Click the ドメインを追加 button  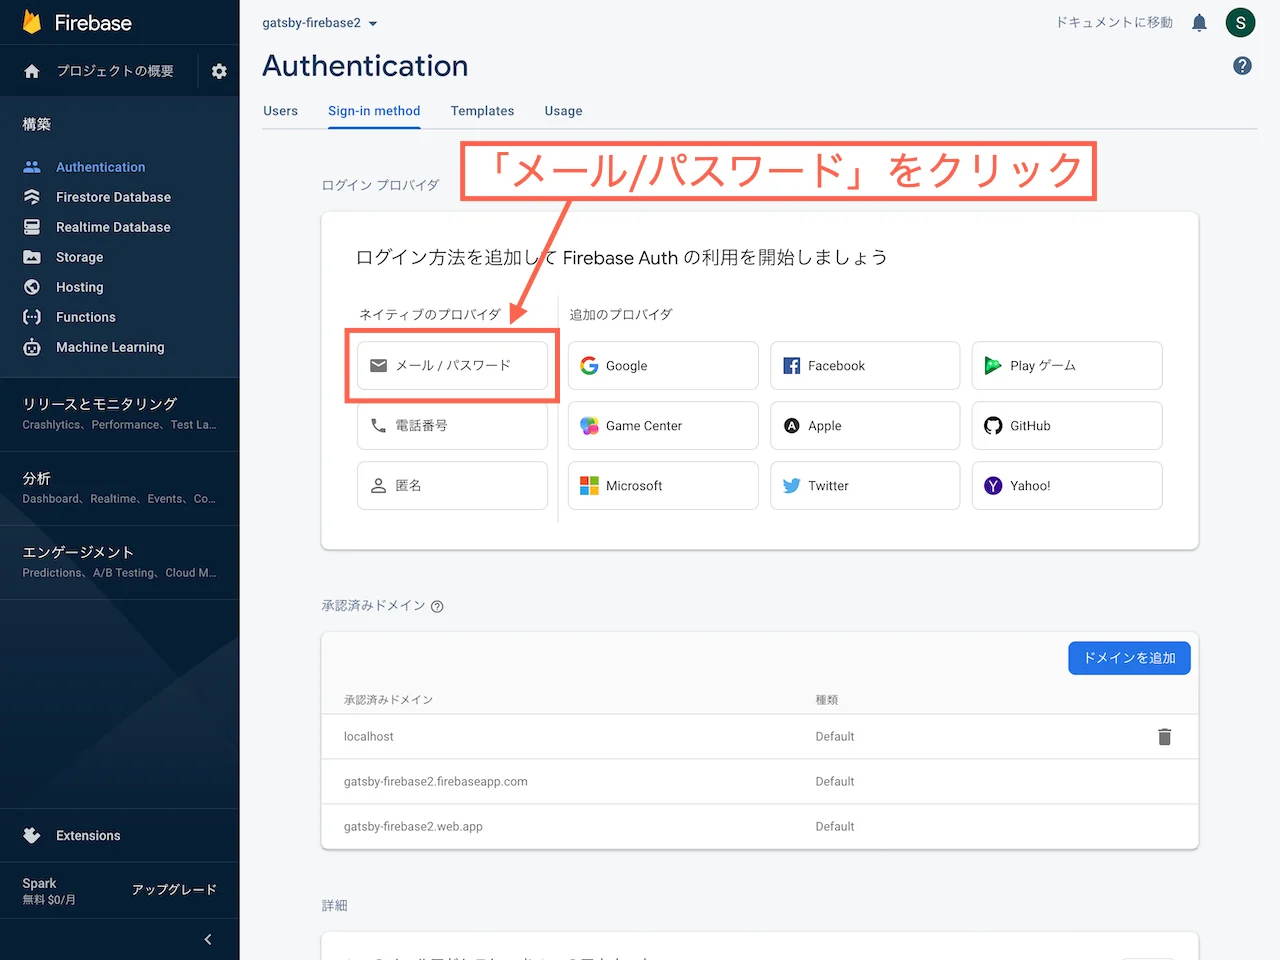pyautogui.click(x=1129, y=658)
